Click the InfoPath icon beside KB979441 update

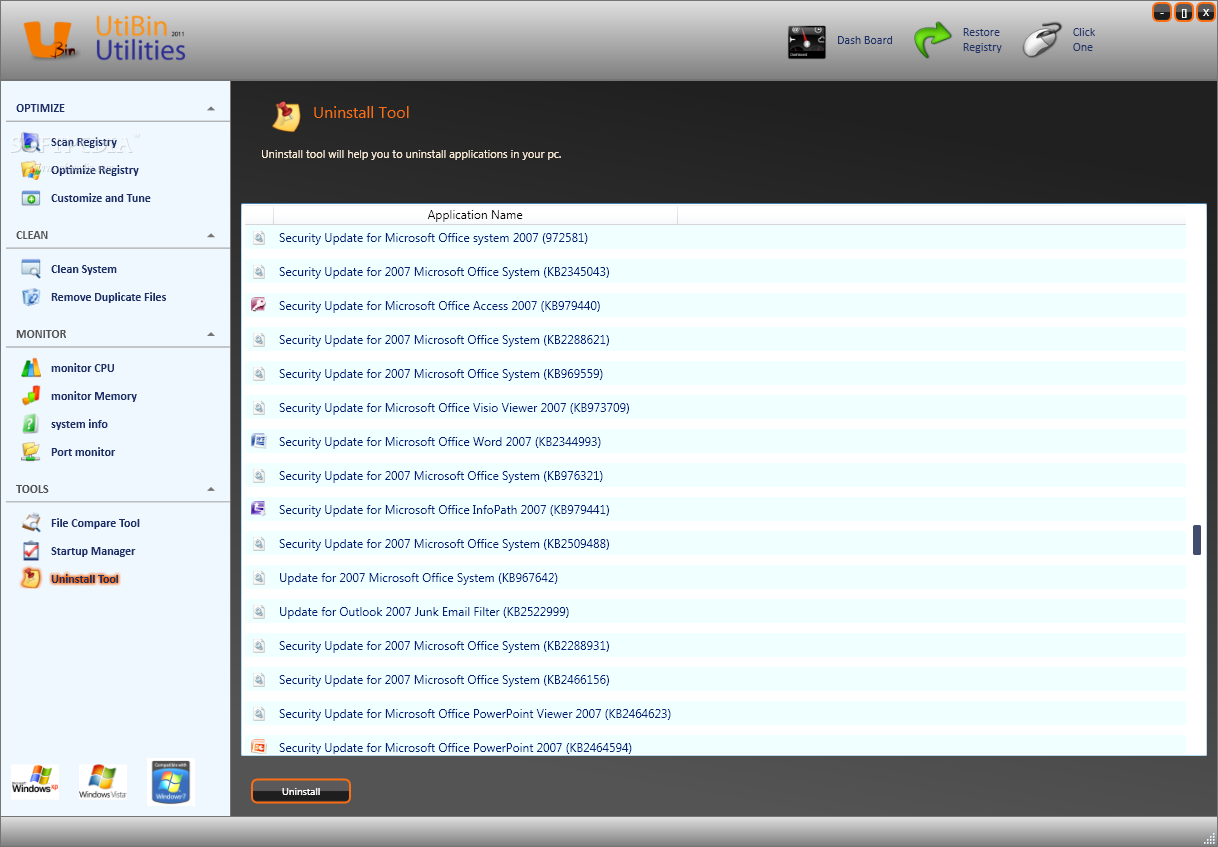coord(259,509)
